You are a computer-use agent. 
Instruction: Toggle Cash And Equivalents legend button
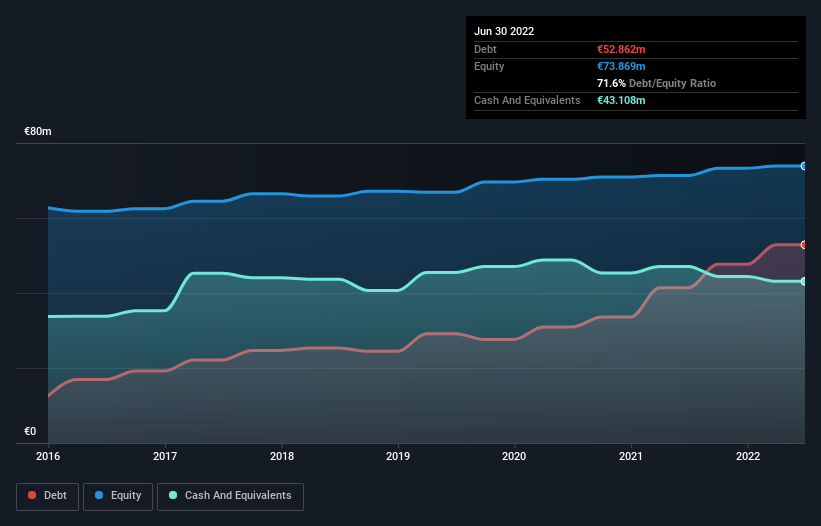point(230,496)
